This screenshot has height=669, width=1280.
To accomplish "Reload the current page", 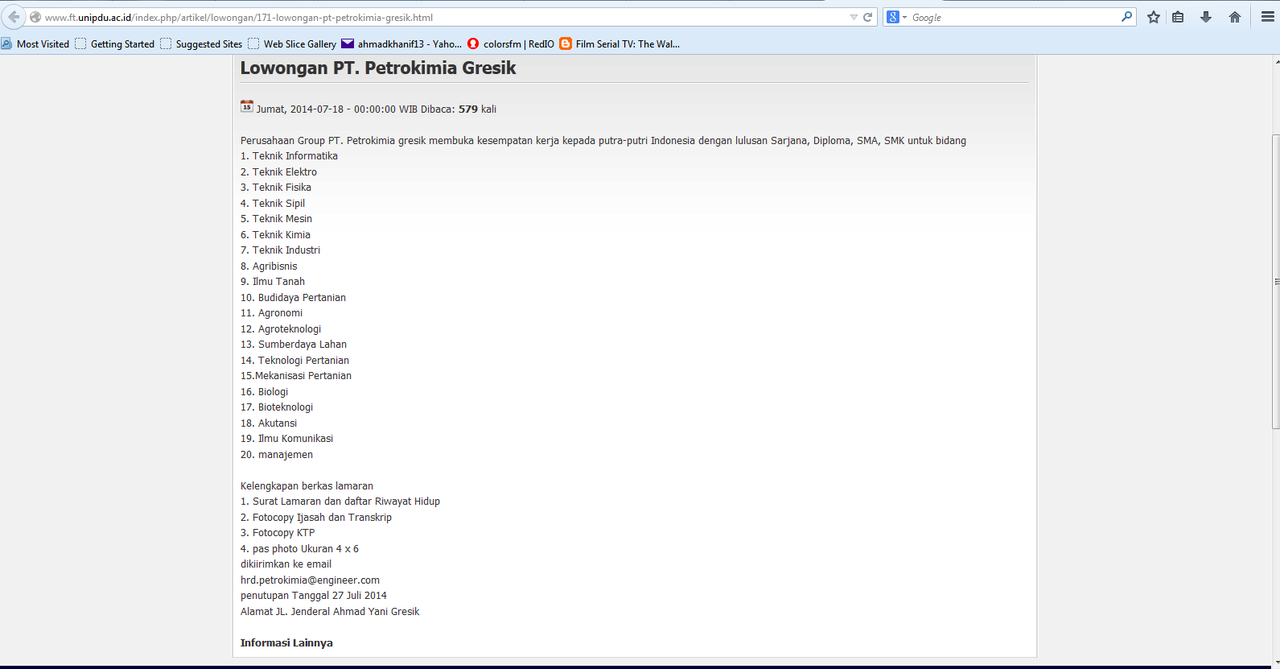I will pyautogui.click(x=868, y=17).
